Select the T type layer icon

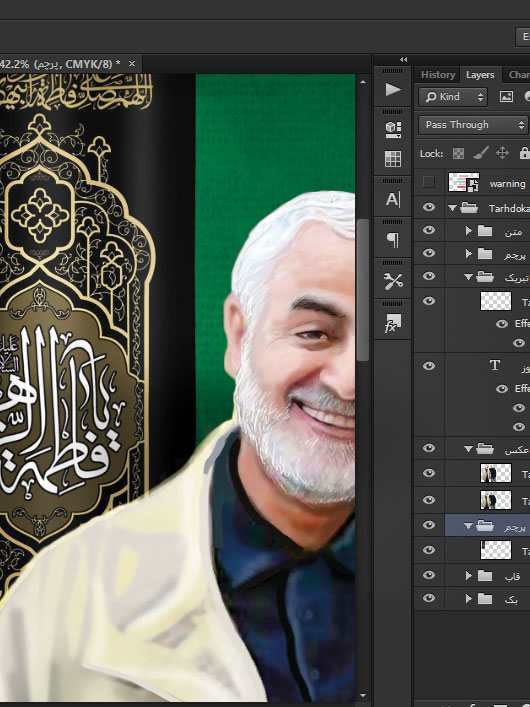(495, 365)
